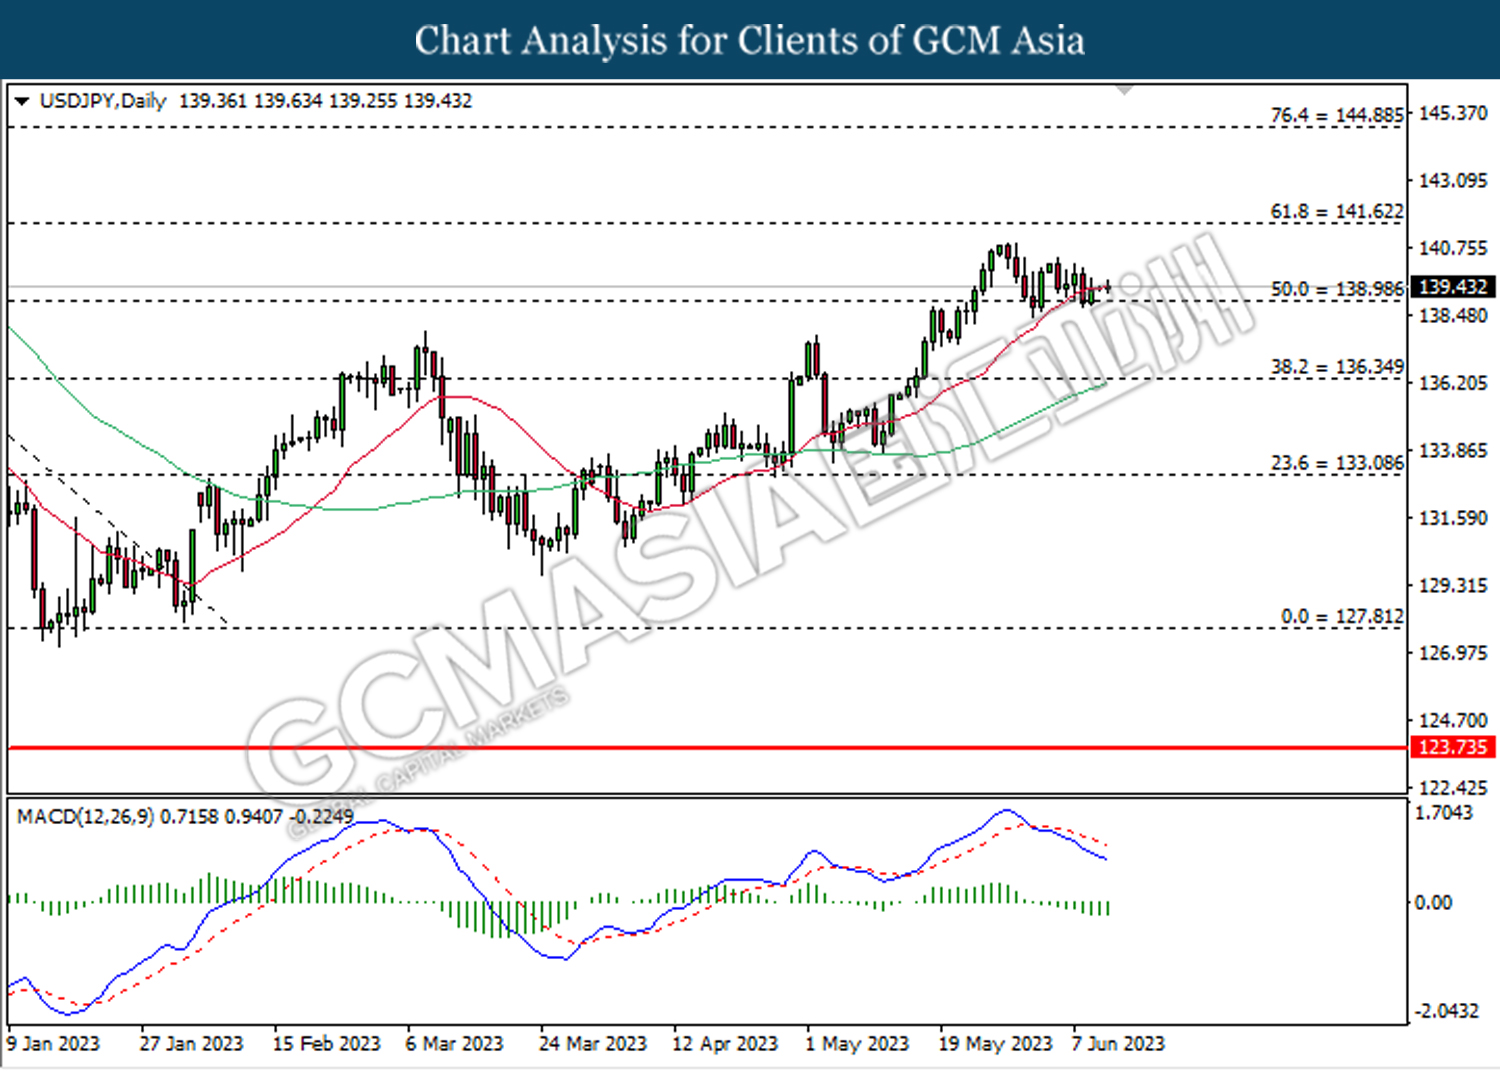The image size is (1500, 1071).
Task: Click the 50.0 = 138.986 Fibonacci label
Action: [x=1337, y=289]
